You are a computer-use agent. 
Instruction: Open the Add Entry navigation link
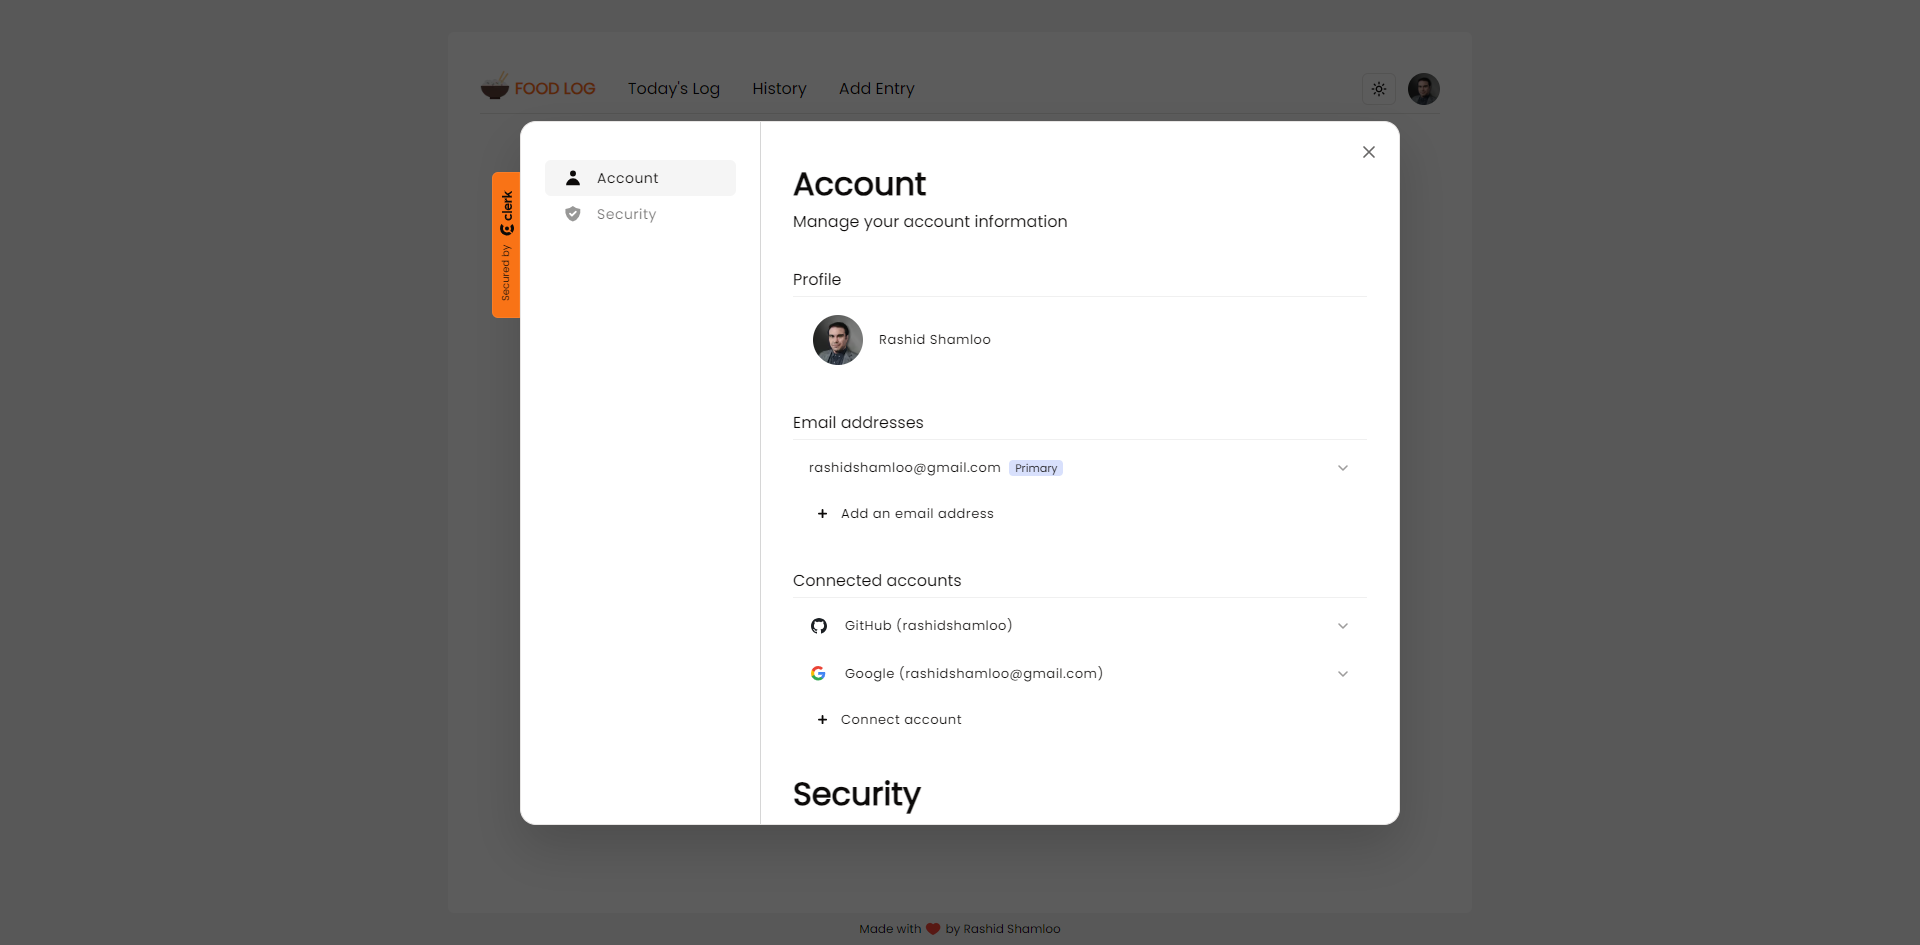pyautogui.click(x=877, y=89)
